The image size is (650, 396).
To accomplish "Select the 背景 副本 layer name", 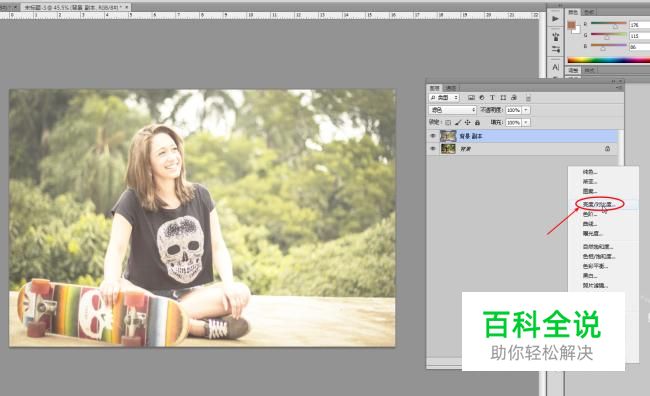I will pos(471,136).
